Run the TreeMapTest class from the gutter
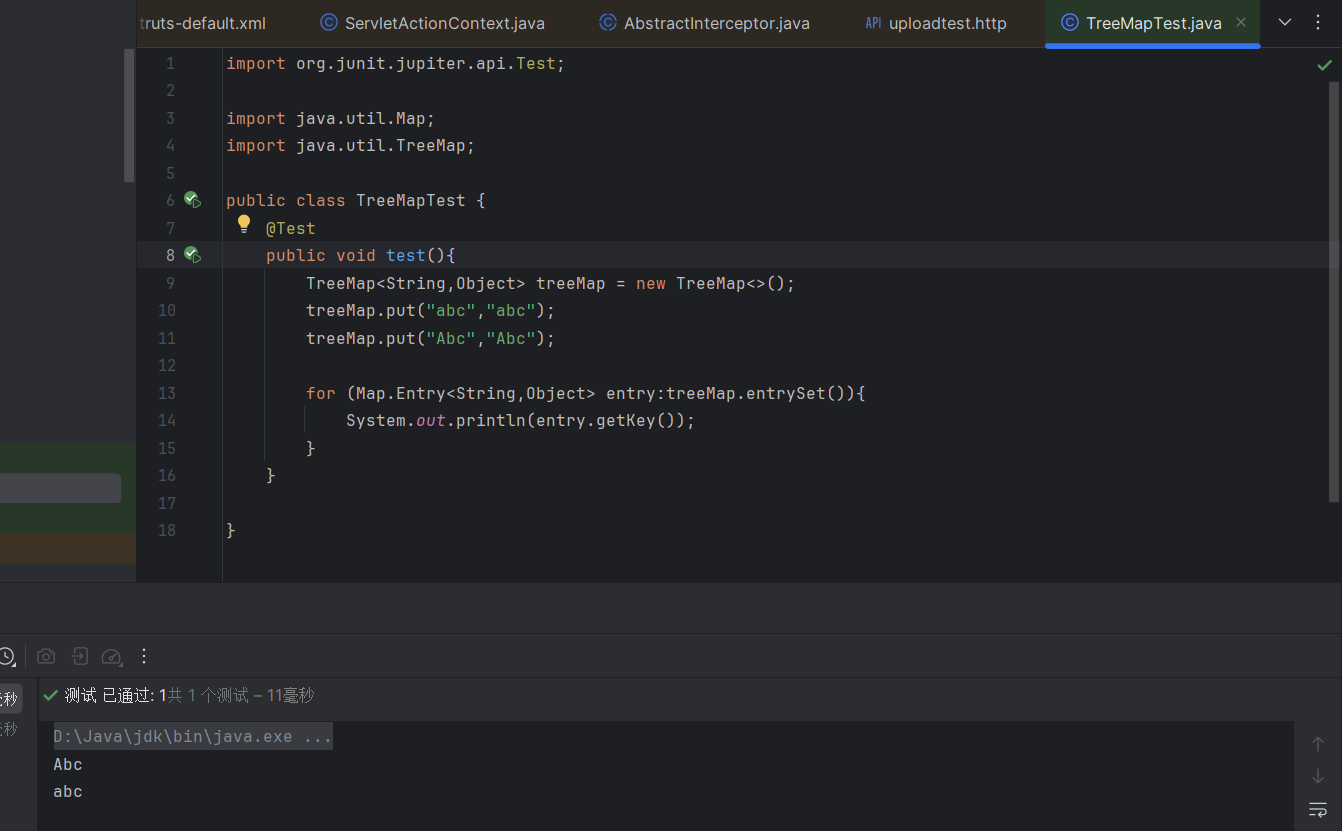Image resolution: width=1342 pixels, height=831 pixels. [192, 200]
